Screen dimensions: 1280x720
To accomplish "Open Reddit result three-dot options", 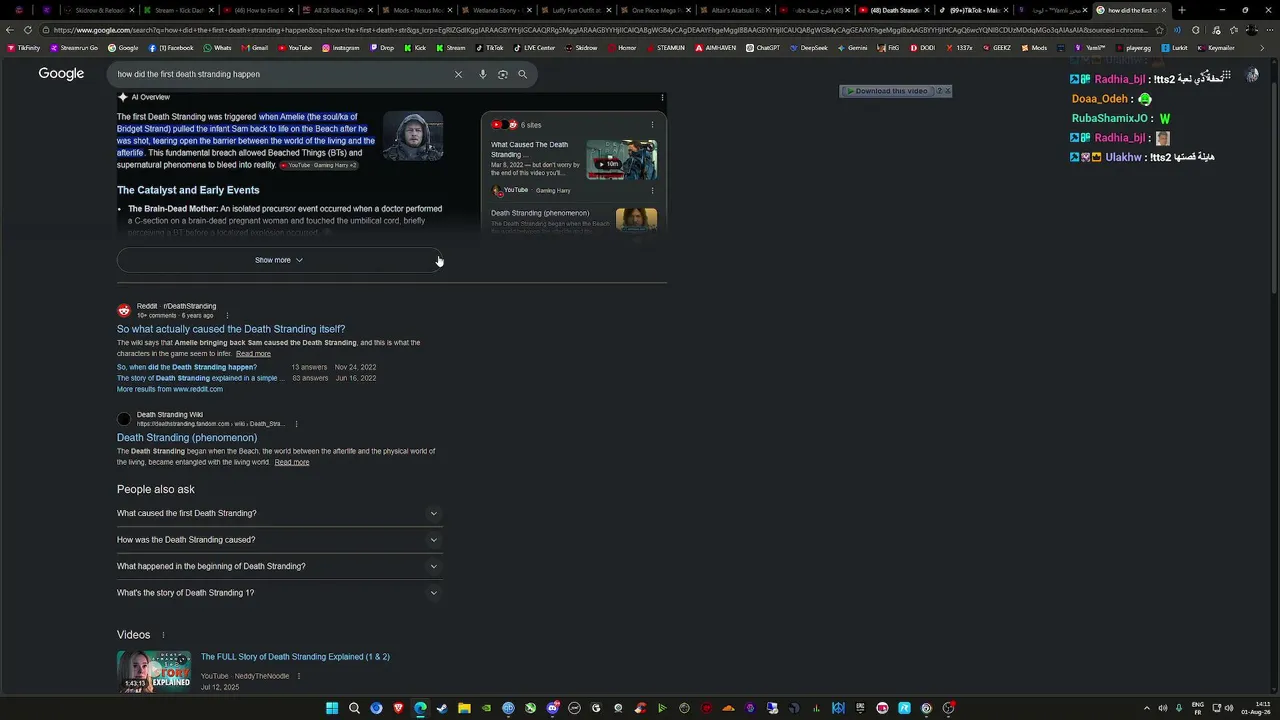I will pyautogui.click(x=227, y=315).
